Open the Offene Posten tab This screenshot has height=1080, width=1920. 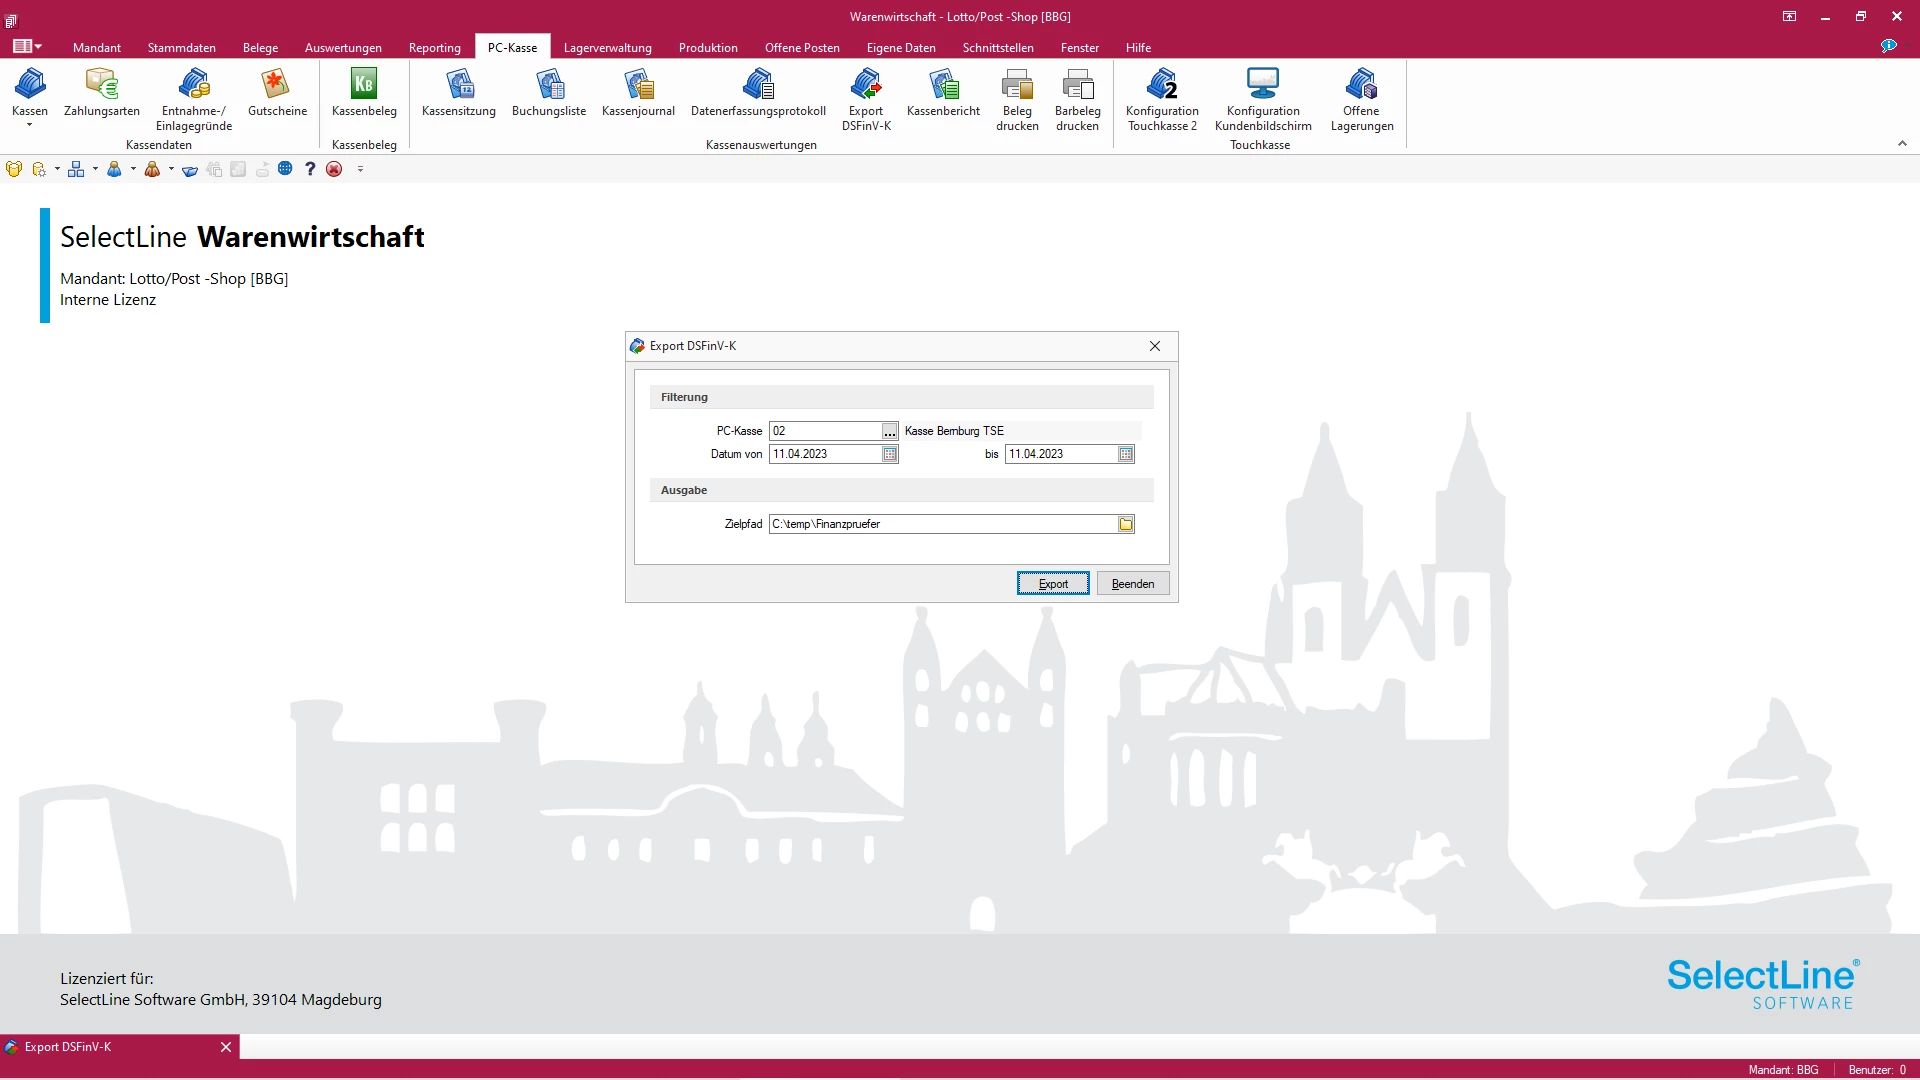pos(802,47)
